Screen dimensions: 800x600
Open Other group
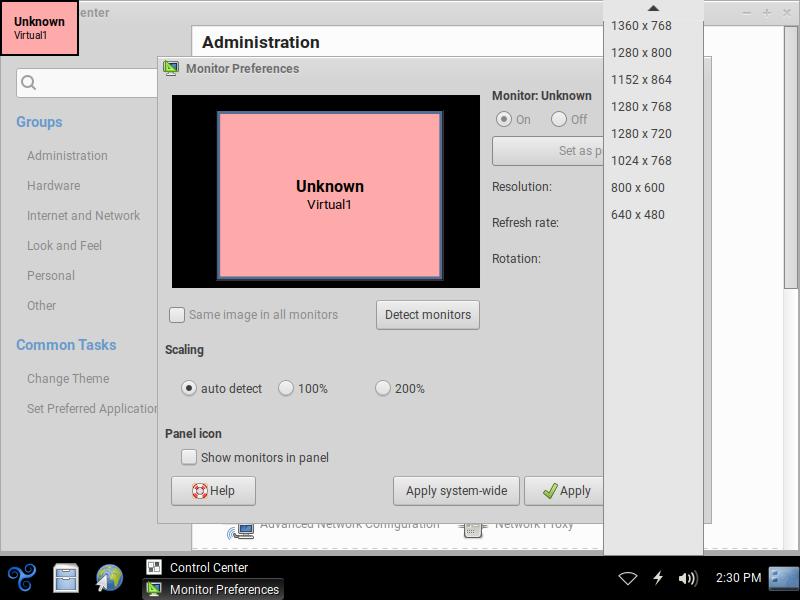(x=41, y=306)
